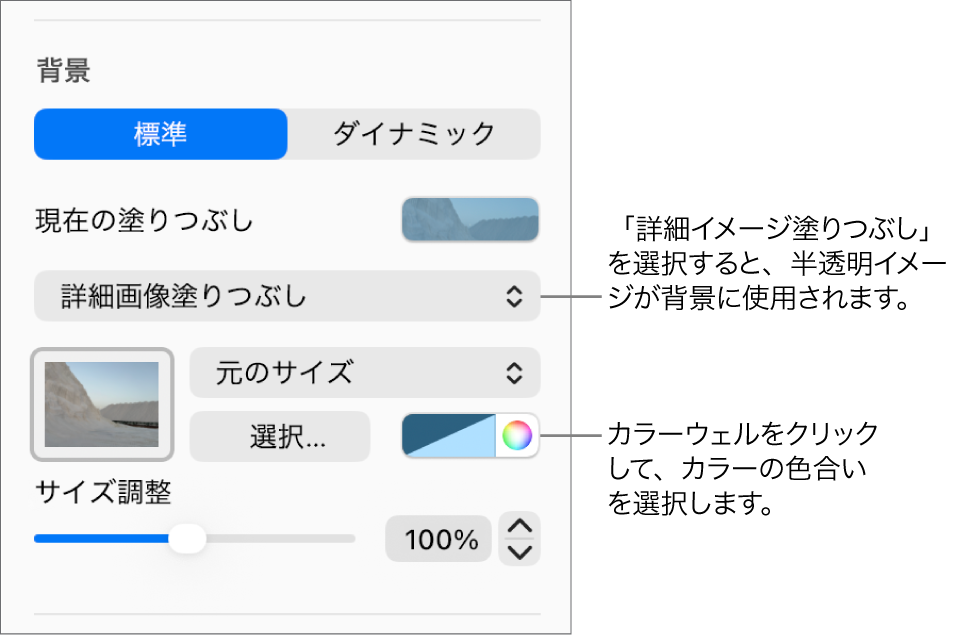Choose an image fill via the 選択 button
Screen dimensions: 958x636
(279, 436)
